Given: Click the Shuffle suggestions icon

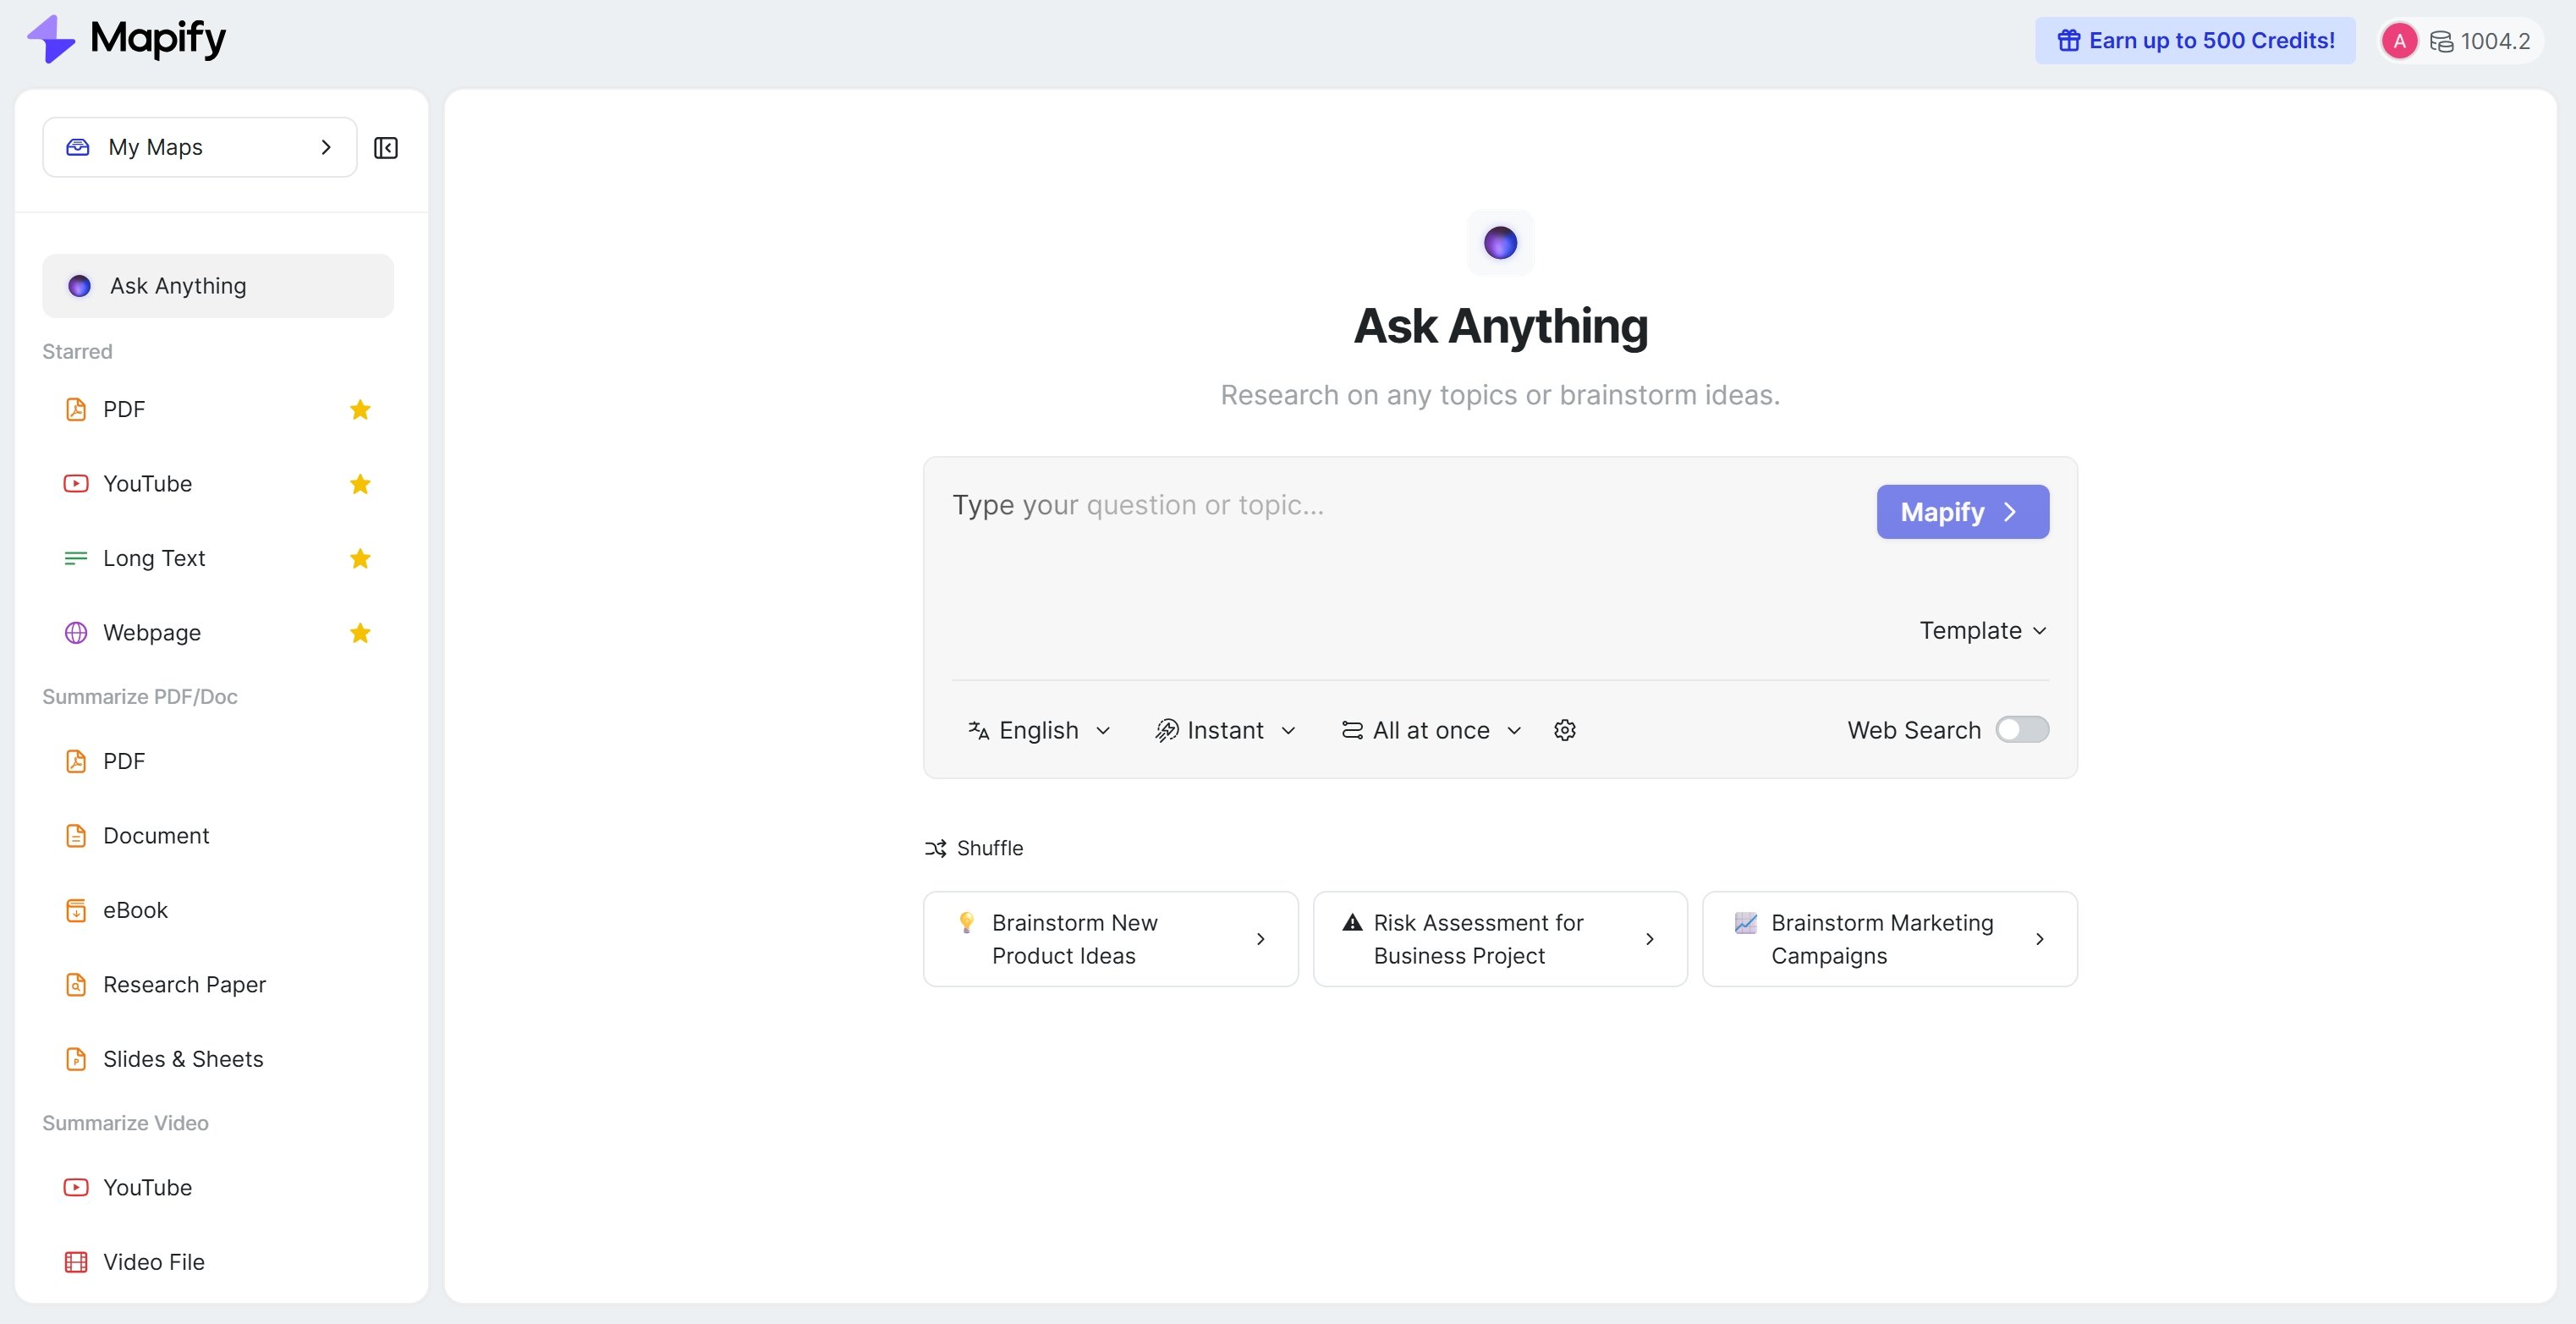Looking at the screenshot, I should [x=935, y=848].
